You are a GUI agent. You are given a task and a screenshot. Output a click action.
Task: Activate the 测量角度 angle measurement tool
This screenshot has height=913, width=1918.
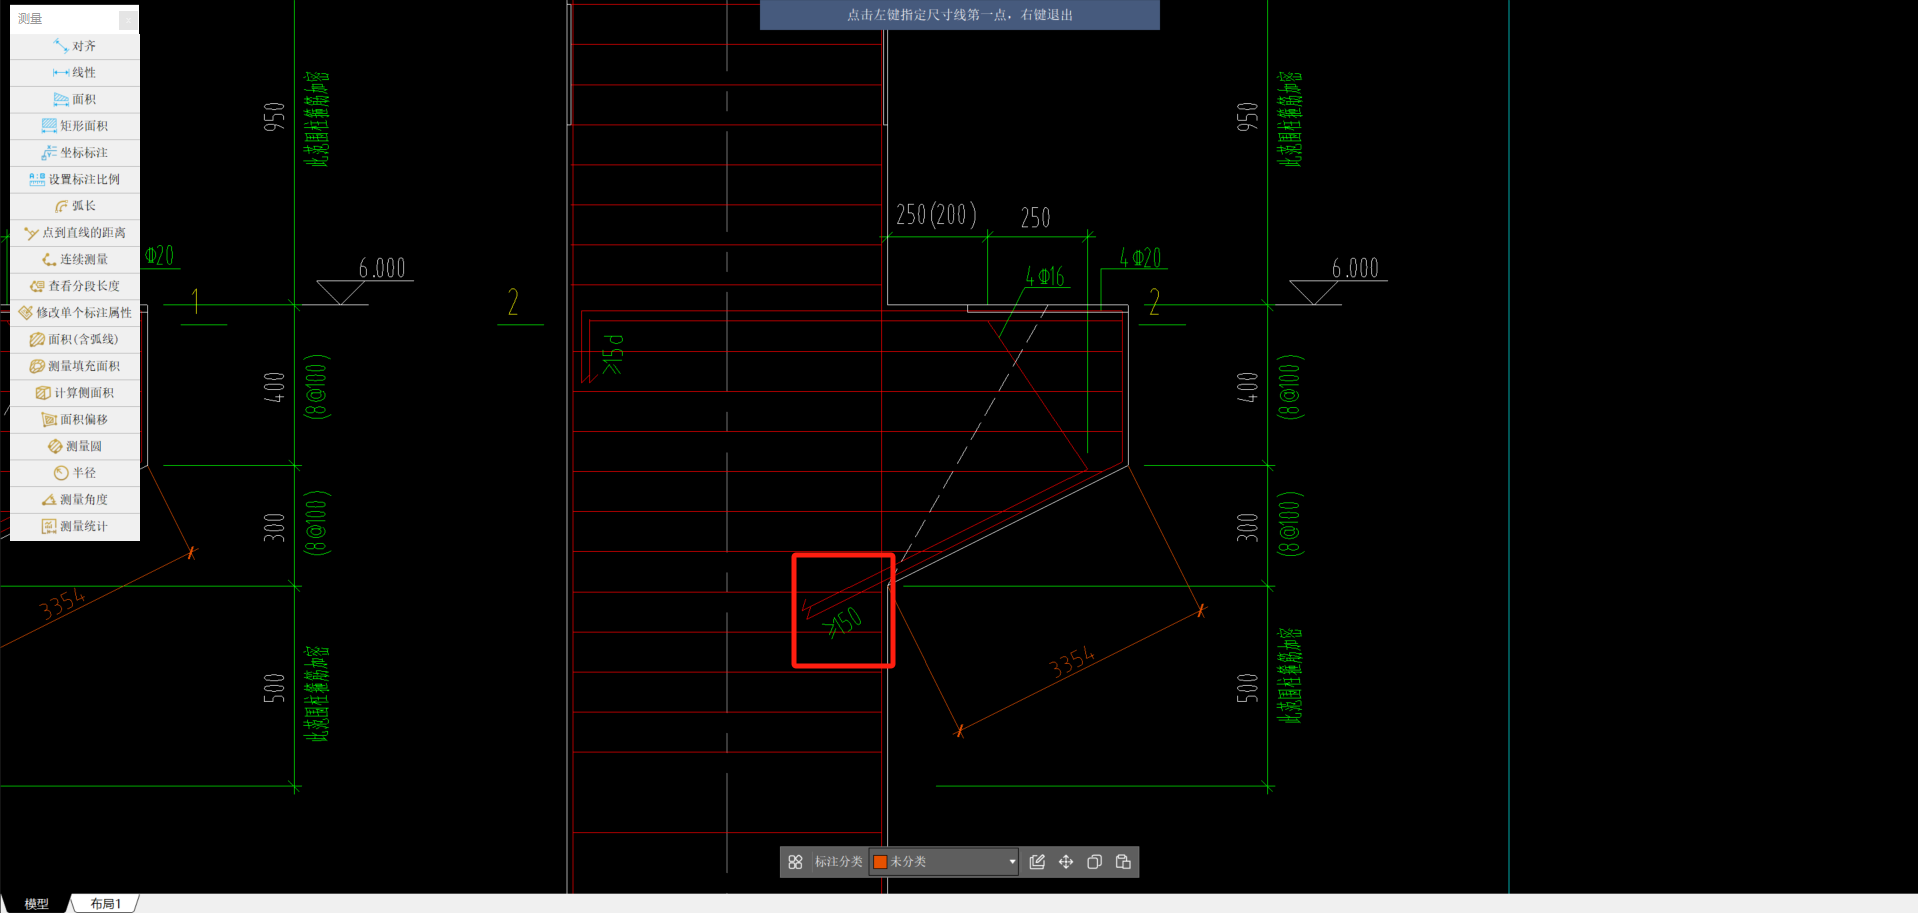pos(75,499)
